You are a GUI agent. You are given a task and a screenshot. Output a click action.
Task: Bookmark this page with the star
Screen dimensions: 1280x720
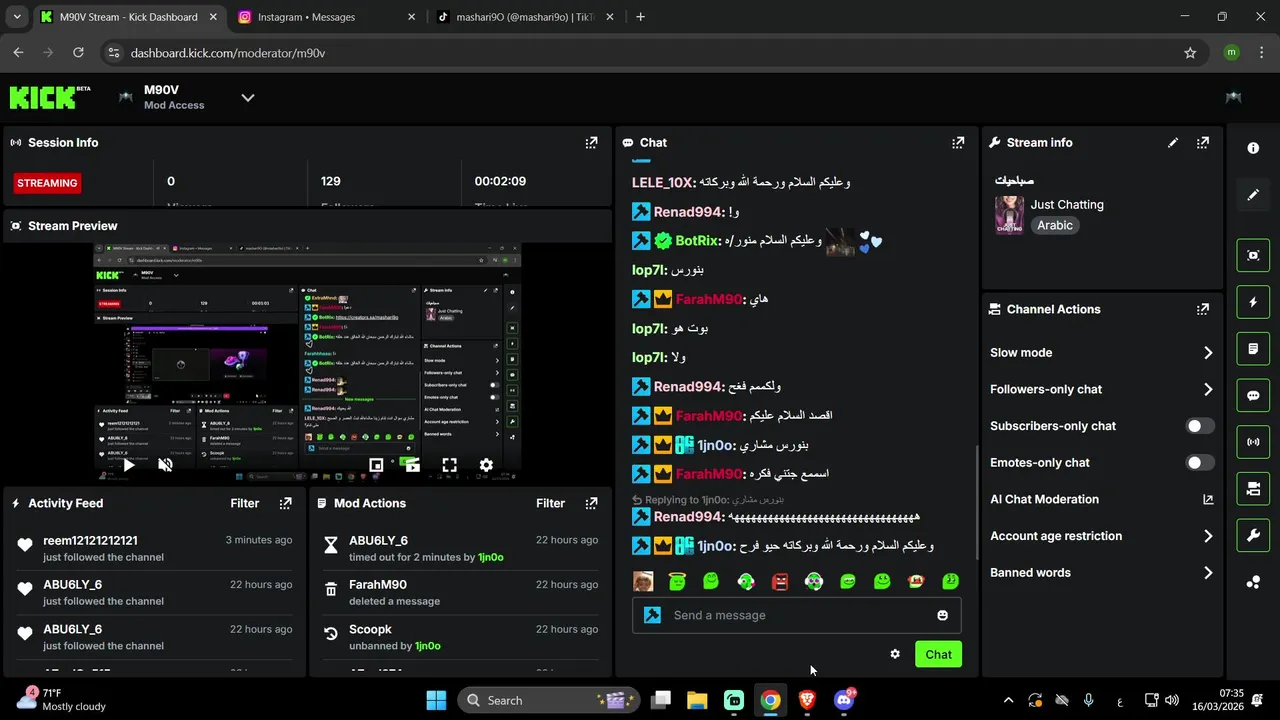(x=1190, y=53)
